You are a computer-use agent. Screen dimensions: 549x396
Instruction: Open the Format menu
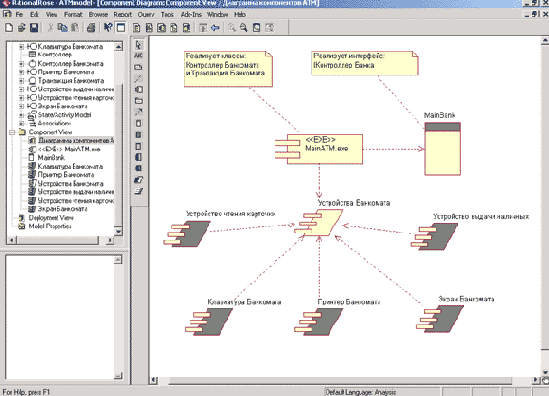pos(73,14)
